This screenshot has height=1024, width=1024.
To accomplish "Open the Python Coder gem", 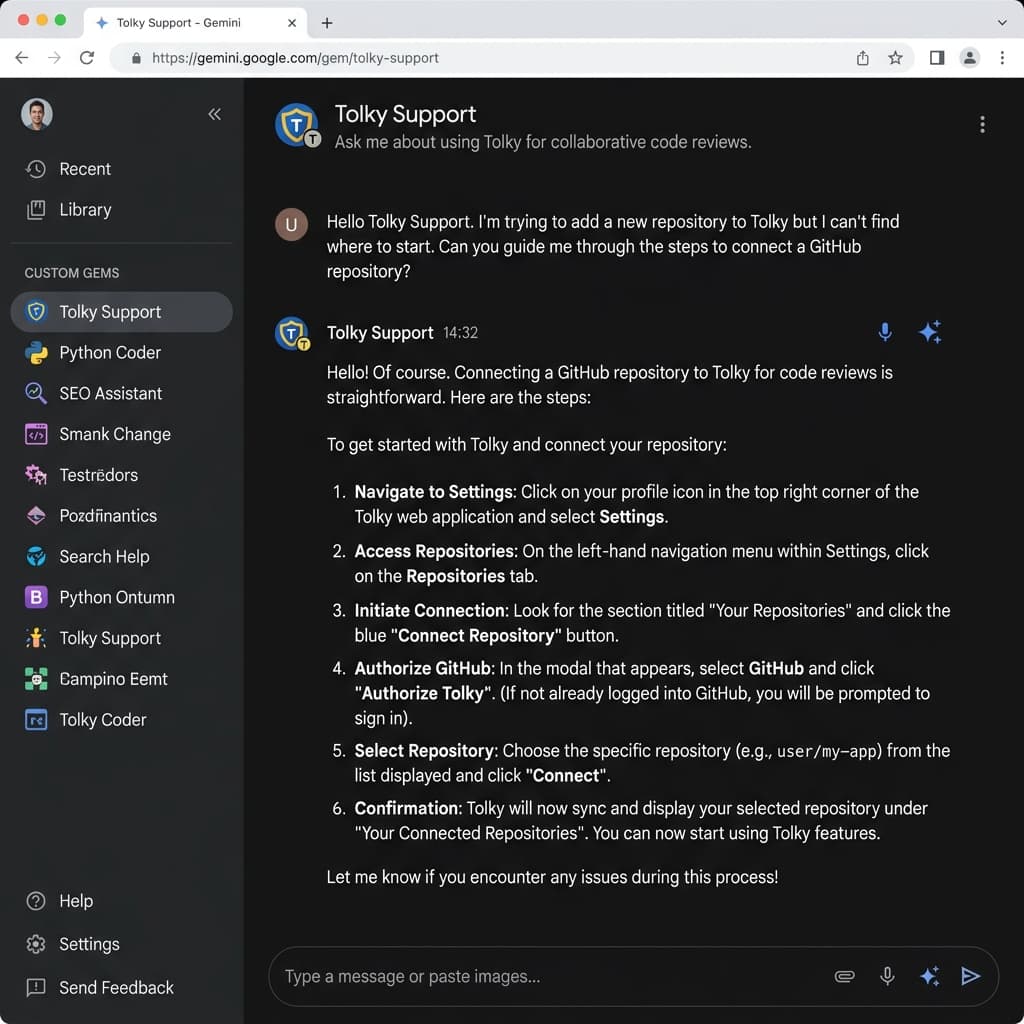I will pyautogui.click(x=121, y=353).
